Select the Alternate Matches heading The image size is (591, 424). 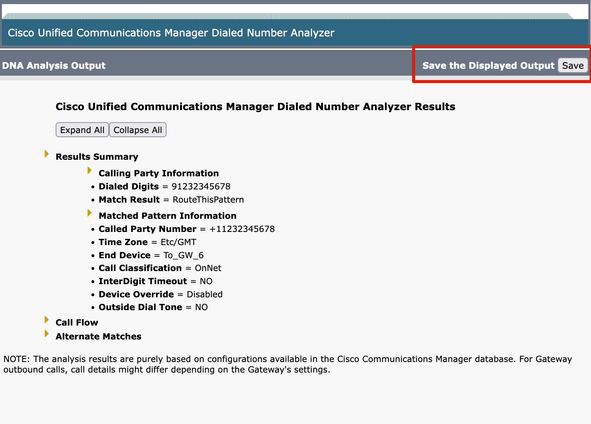(98, 337)
